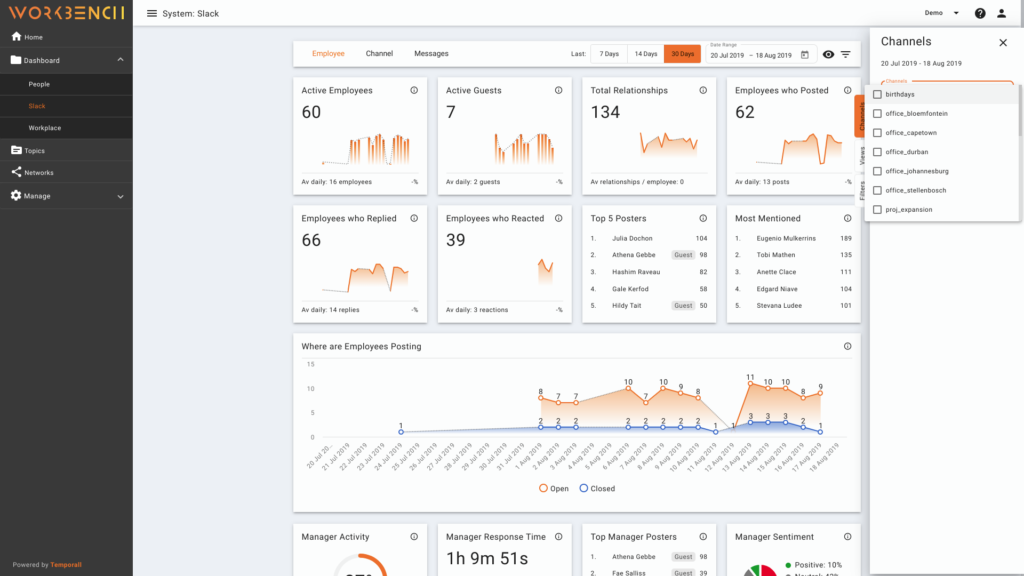Check the office_bloemfontein channel checkbox
Viewport: 1024px width, 576px height.
(877, 113)
